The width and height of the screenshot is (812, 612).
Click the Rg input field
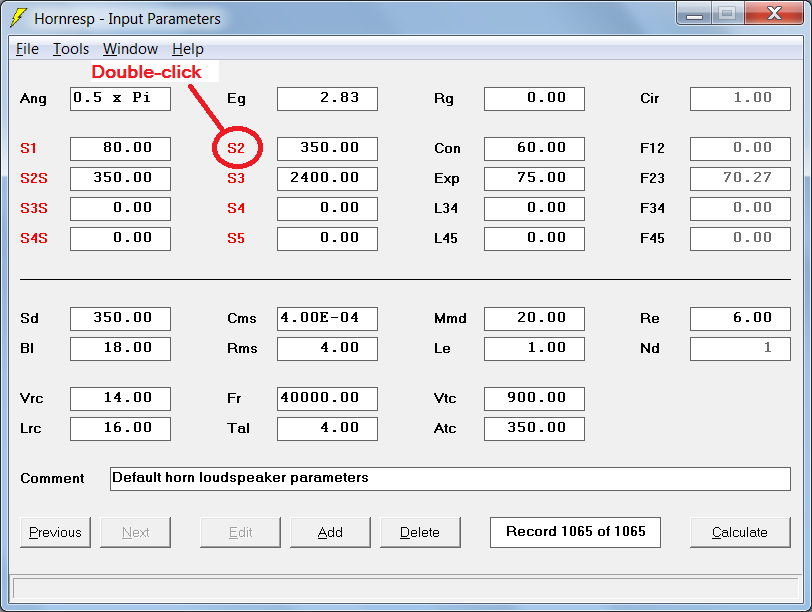[x=534, y=98]
